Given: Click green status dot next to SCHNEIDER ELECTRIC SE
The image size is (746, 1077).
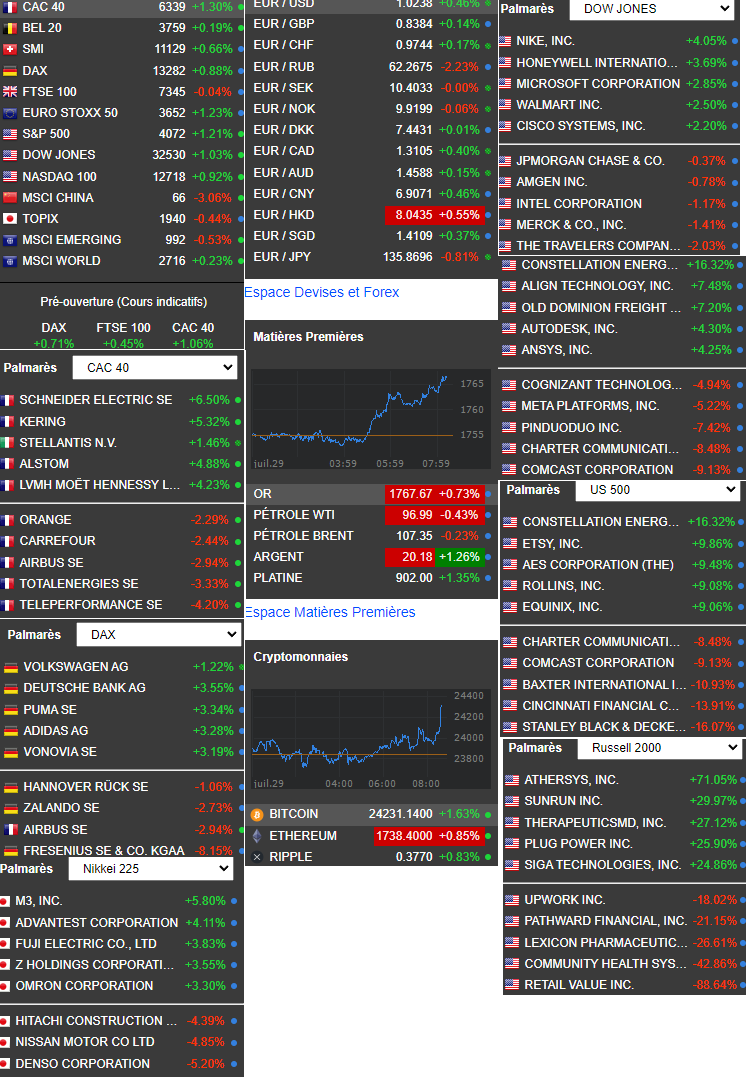Looking at the screenshot, I should [238, 400].
